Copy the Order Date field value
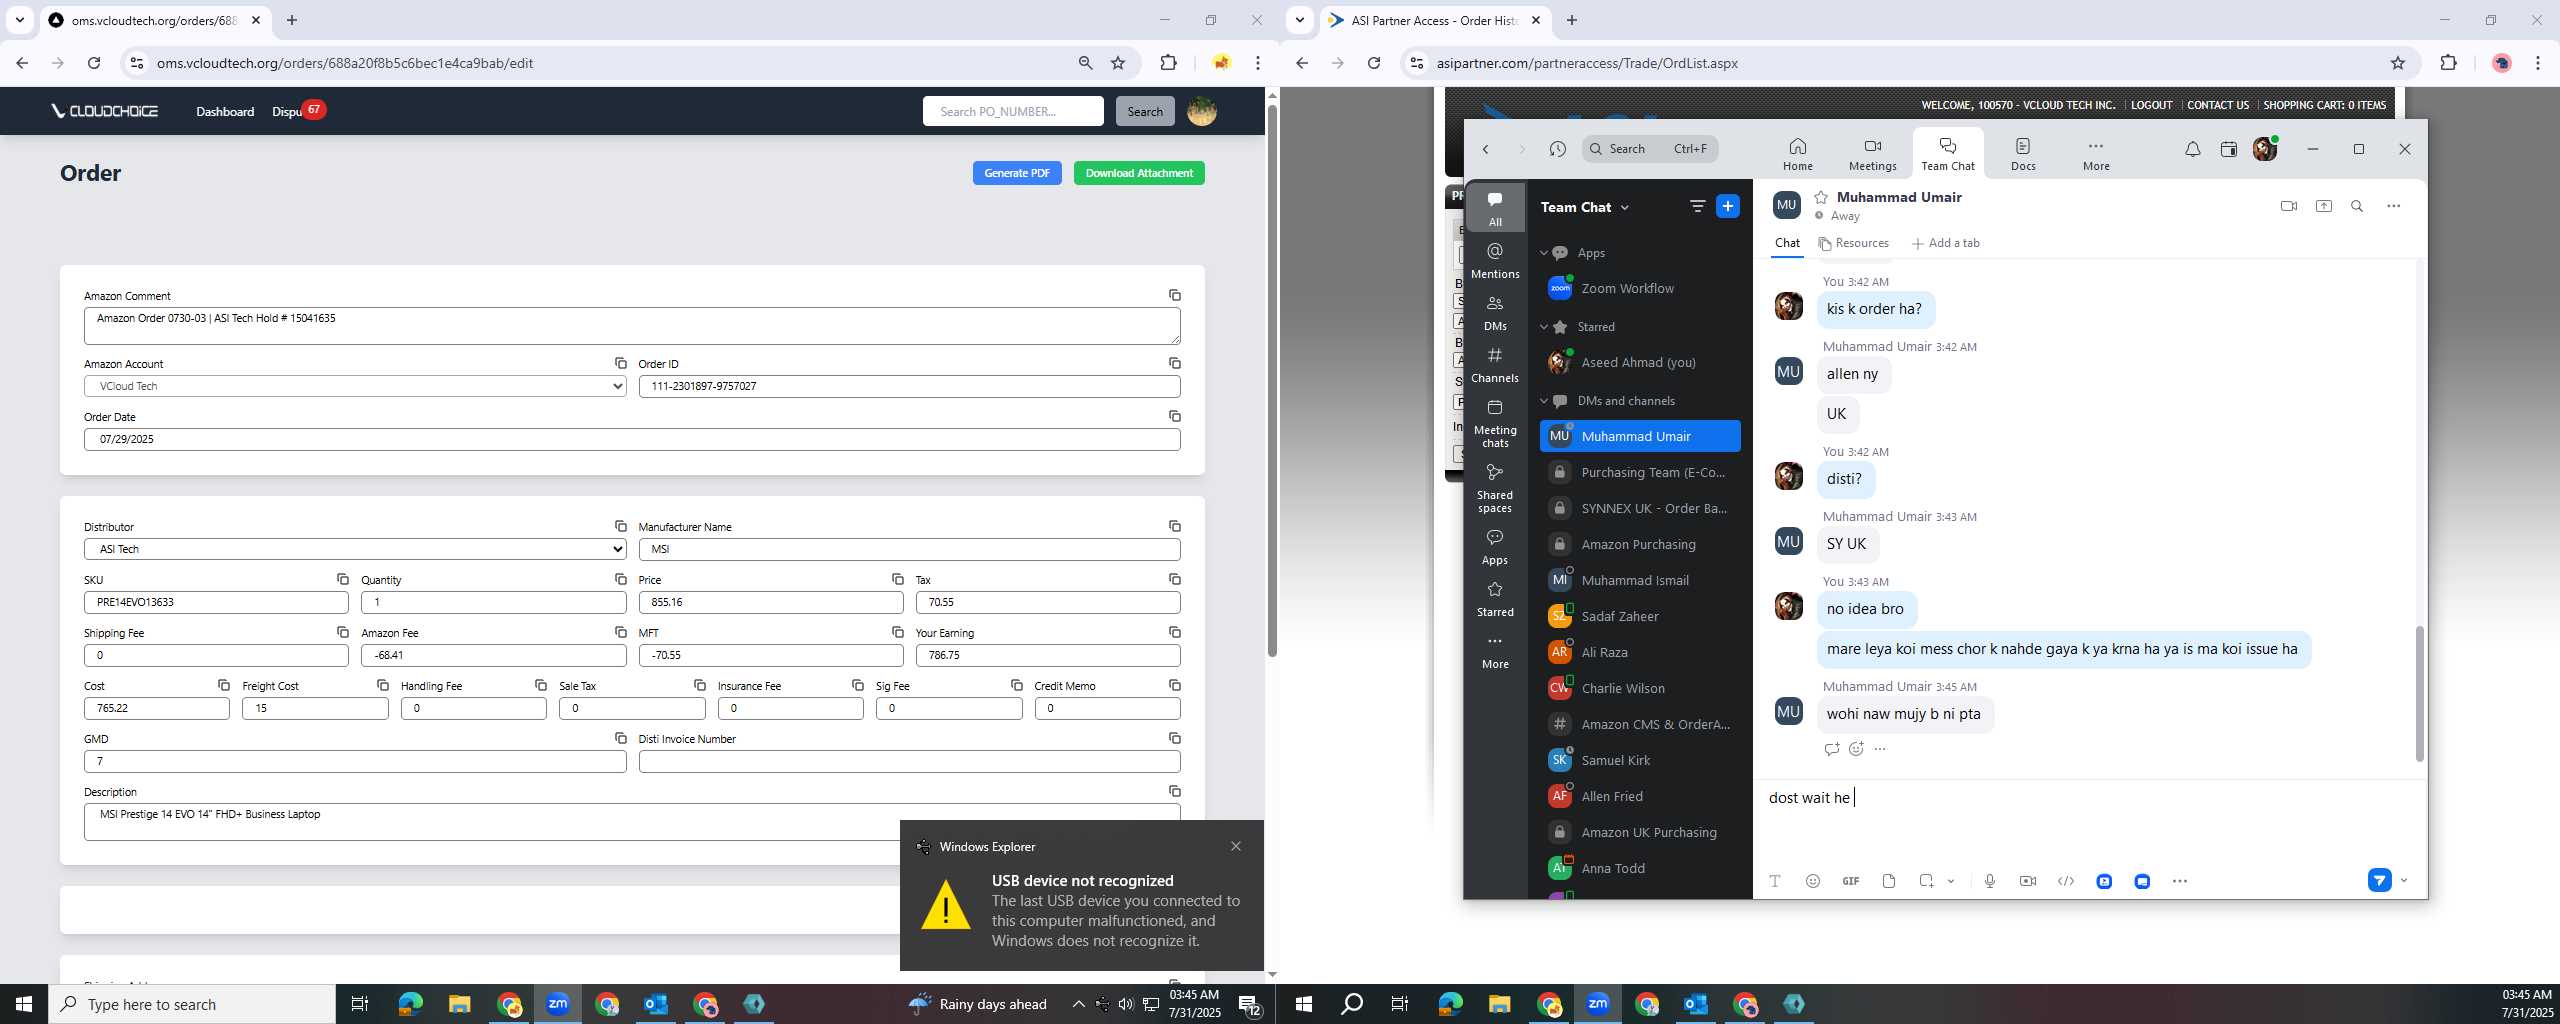The width and height of the screenshot is (2560, 1024). (1175, 416)
